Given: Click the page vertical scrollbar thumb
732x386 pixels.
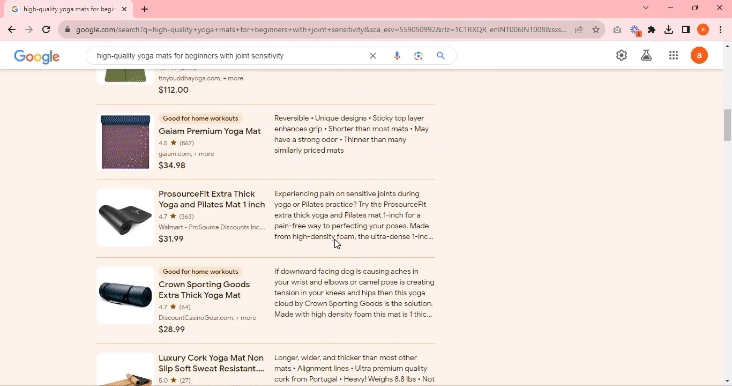Looking at the screenshot, I should point(727,125).
